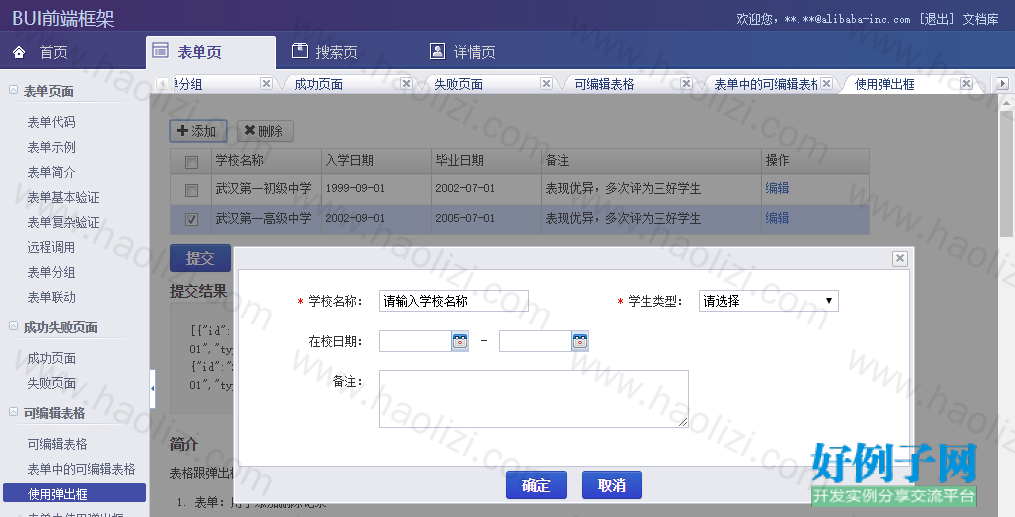Uncheck the 武汉第一高级中学 row checkbox
1015x517 pixels.
[x=191, y=219]
